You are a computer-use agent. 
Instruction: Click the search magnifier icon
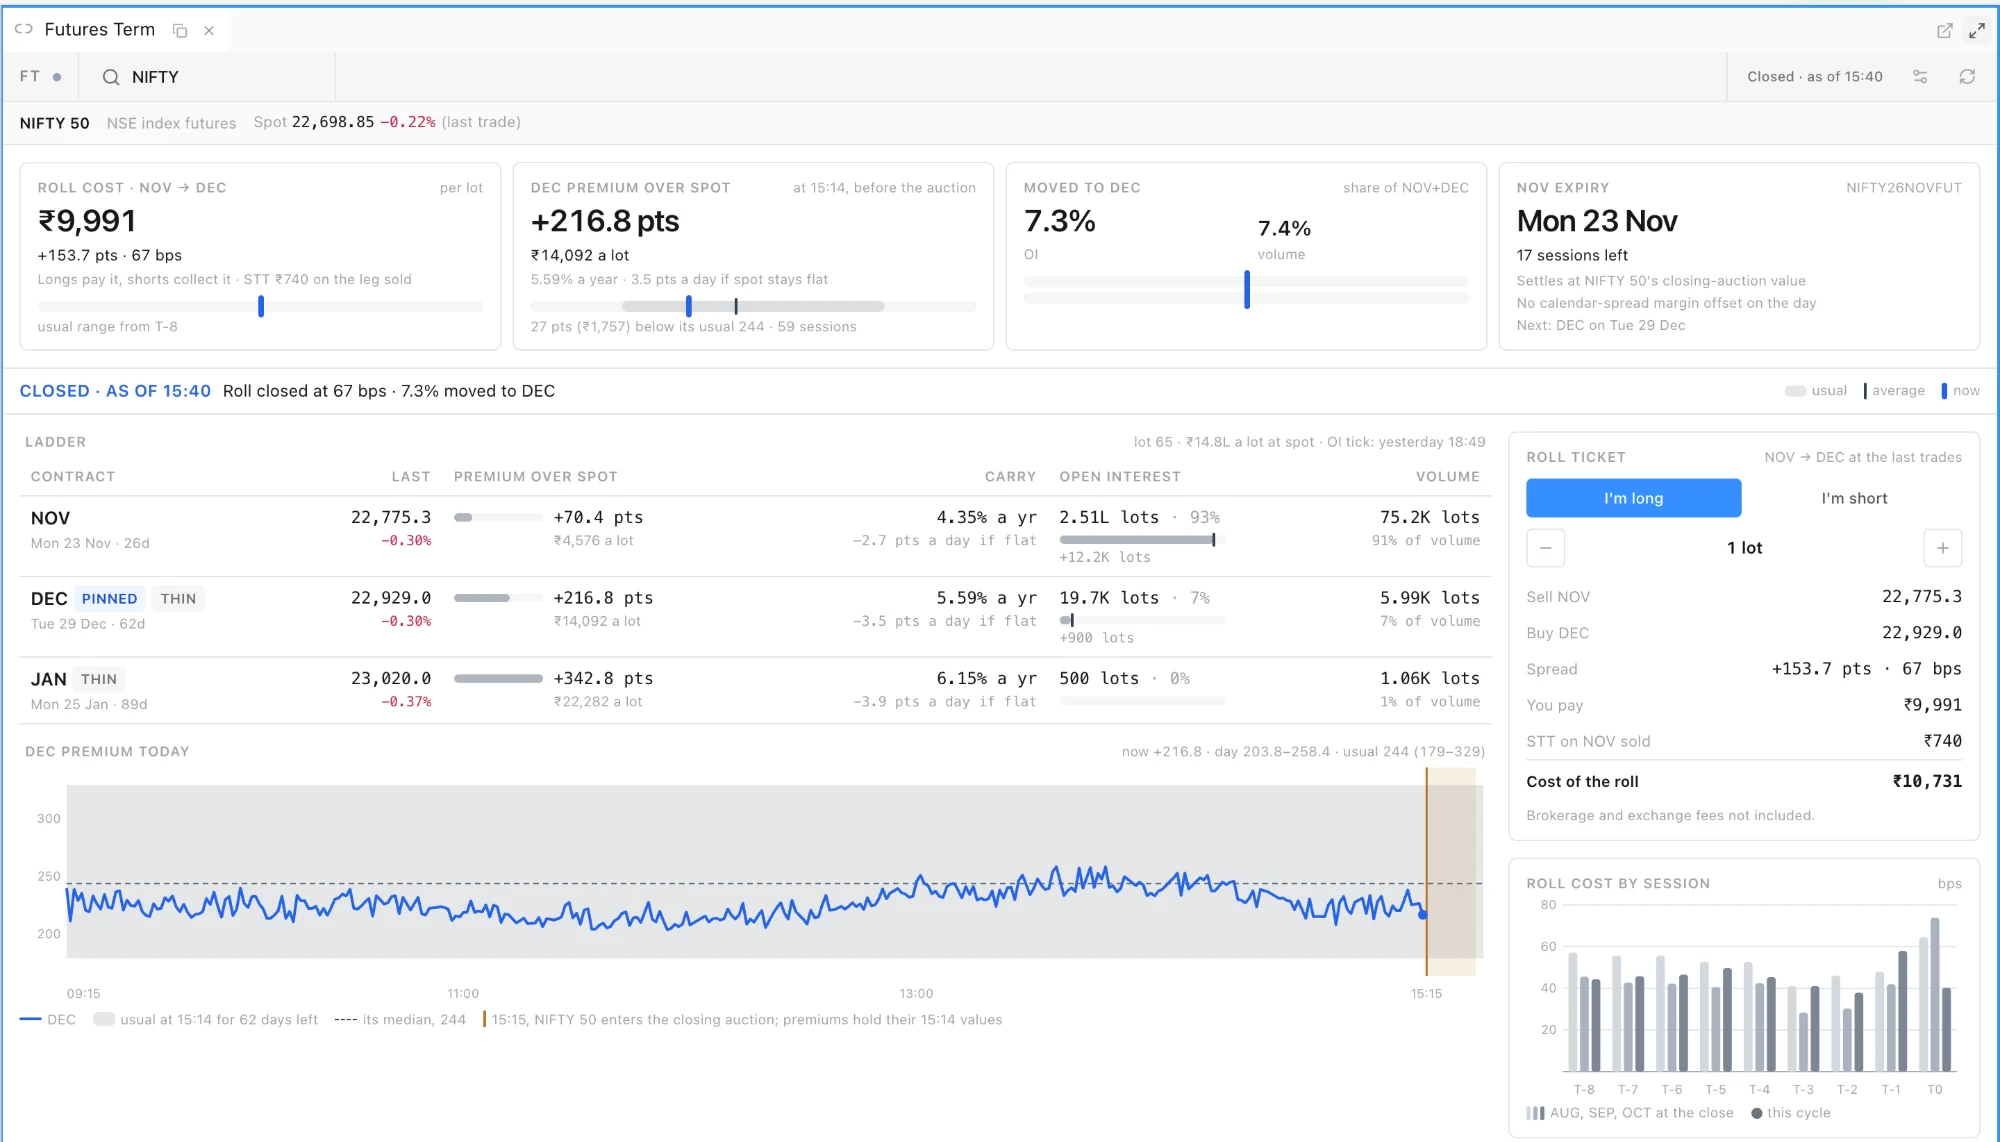111,77
